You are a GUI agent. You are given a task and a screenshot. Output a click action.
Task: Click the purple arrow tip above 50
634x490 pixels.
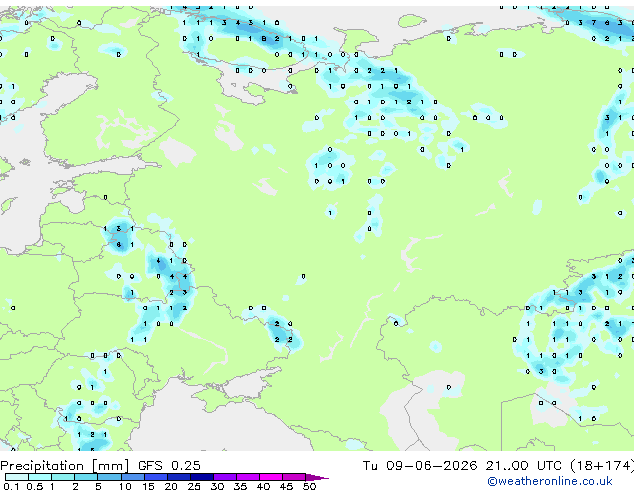pos(318,477)
